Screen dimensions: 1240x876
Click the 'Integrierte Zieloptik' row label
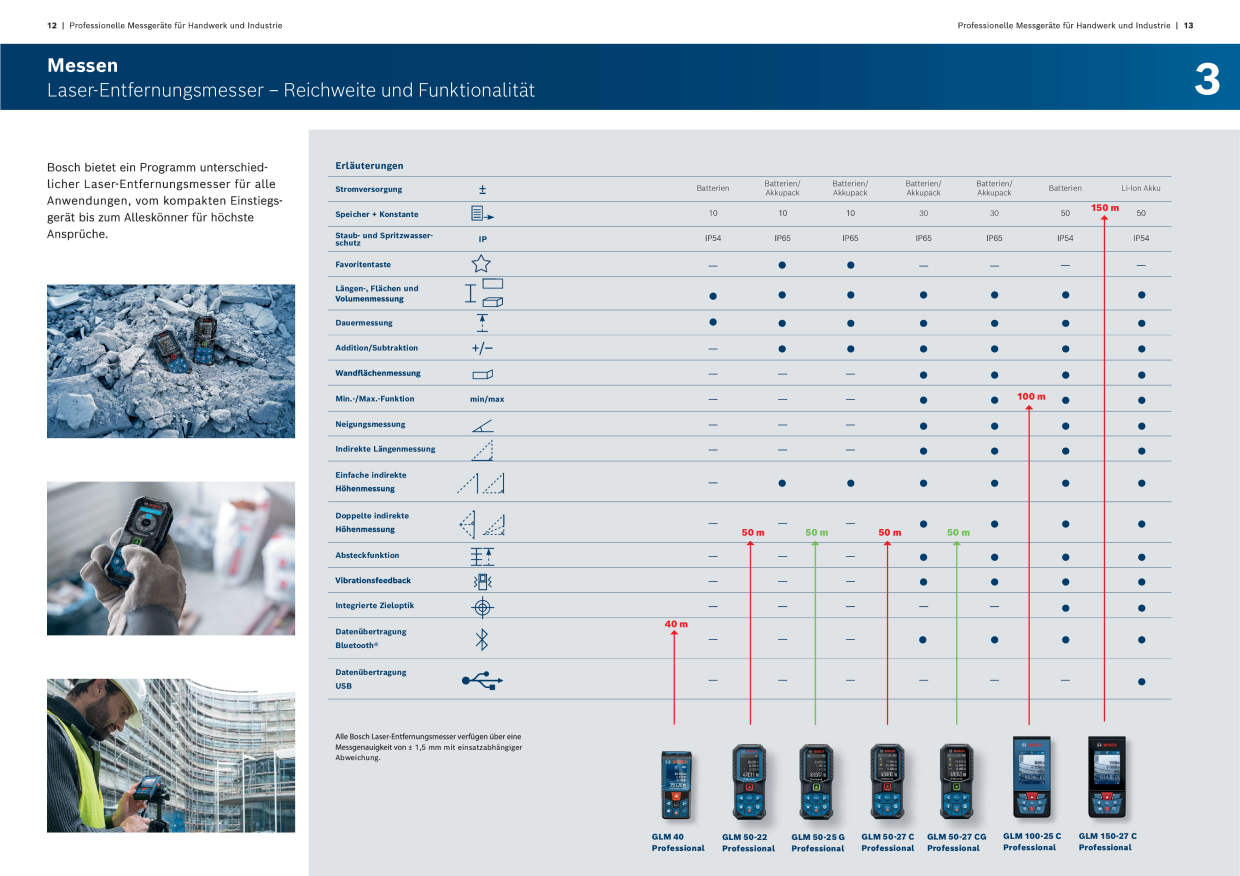(x=374, y=606)
